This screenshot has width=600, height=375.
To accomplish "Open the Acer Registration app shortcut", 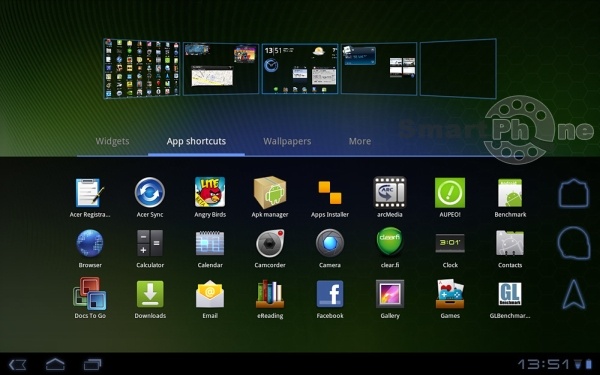I will (x=90, y=192).
